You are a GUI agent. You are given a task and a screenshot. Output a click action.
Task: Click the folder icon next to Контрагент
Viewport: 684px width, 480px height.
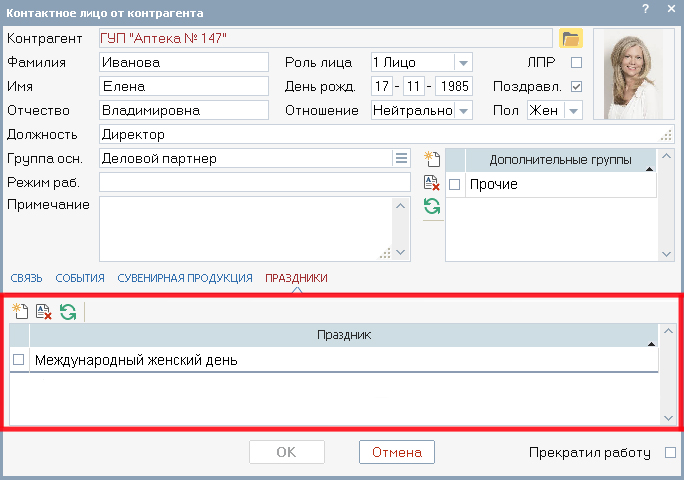point(570,38)
